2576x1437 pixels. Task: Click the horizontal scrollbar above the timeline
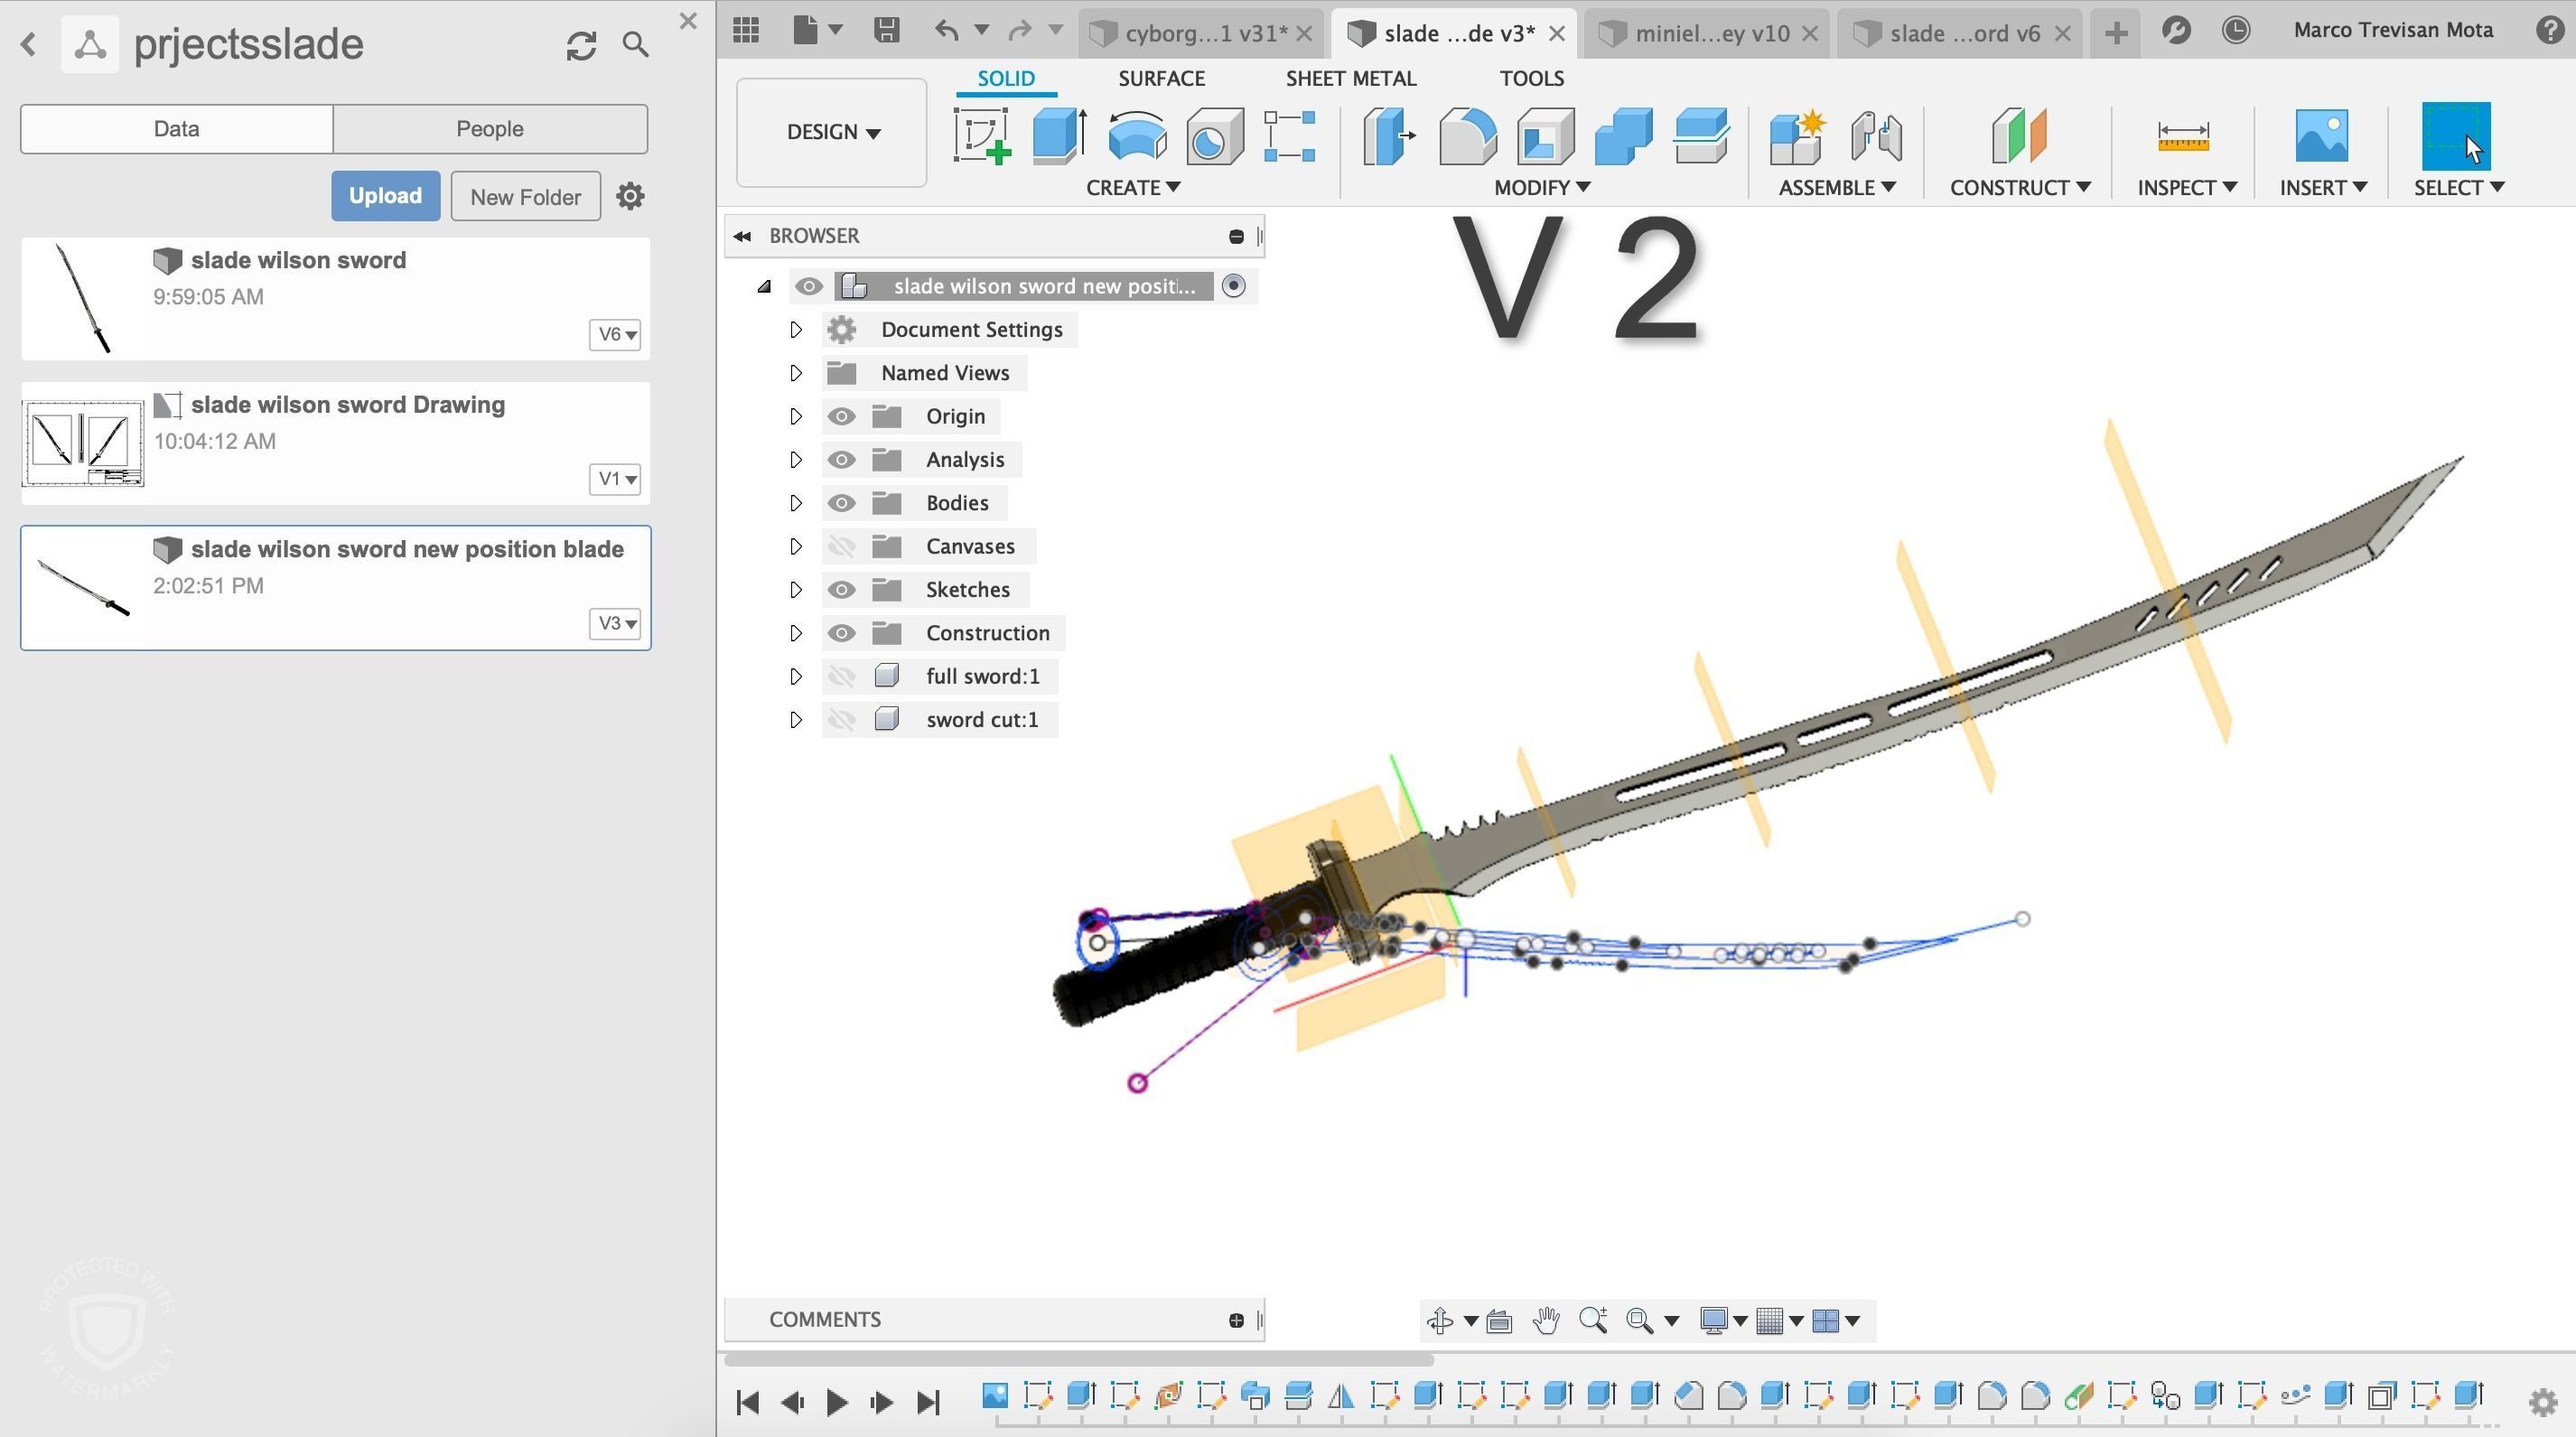[x=1079, y=1359]
